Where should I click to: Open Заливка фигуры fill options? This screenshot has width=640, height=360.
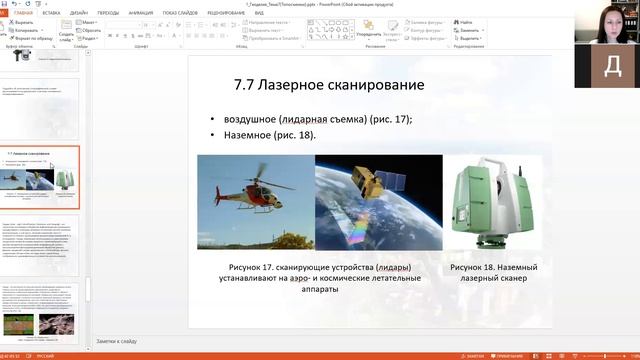(x=424, y=22)
